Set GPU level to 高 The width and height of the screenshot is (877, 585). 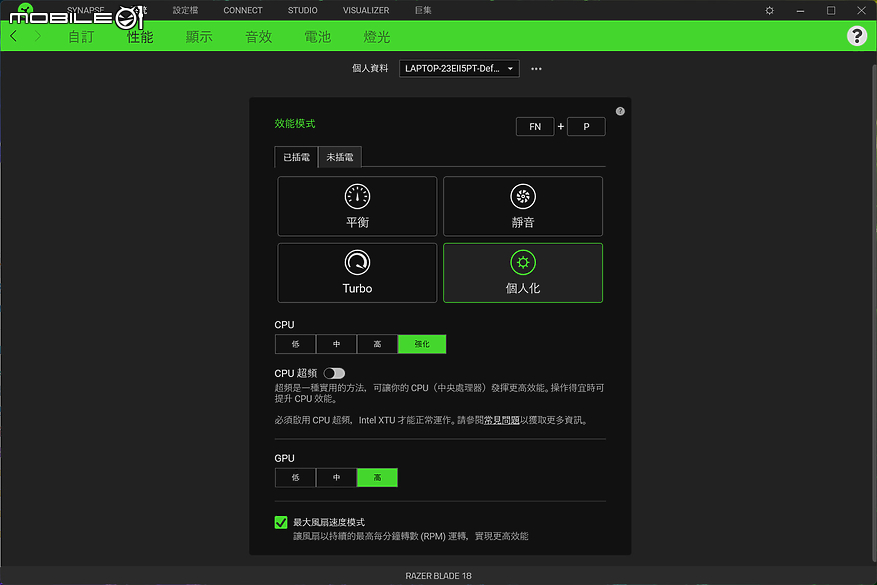(377, 478)
